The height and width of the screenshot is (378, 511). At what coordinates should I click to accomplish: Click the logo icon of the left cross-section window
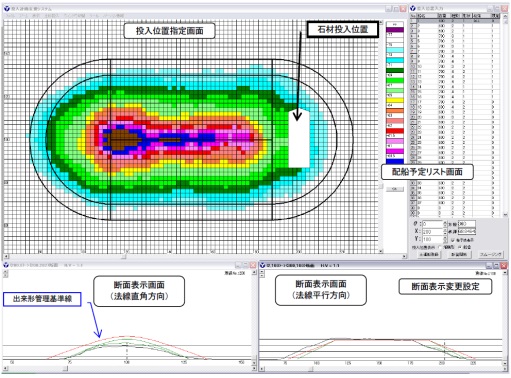(6, 265)
